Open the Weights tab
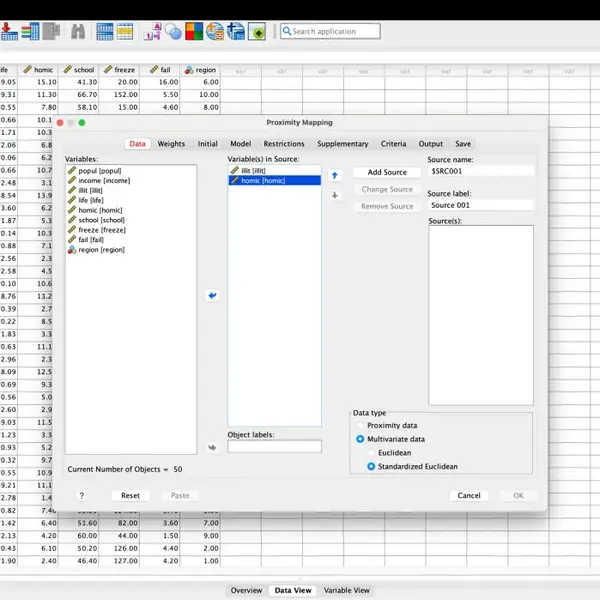 tap(171, 144)
